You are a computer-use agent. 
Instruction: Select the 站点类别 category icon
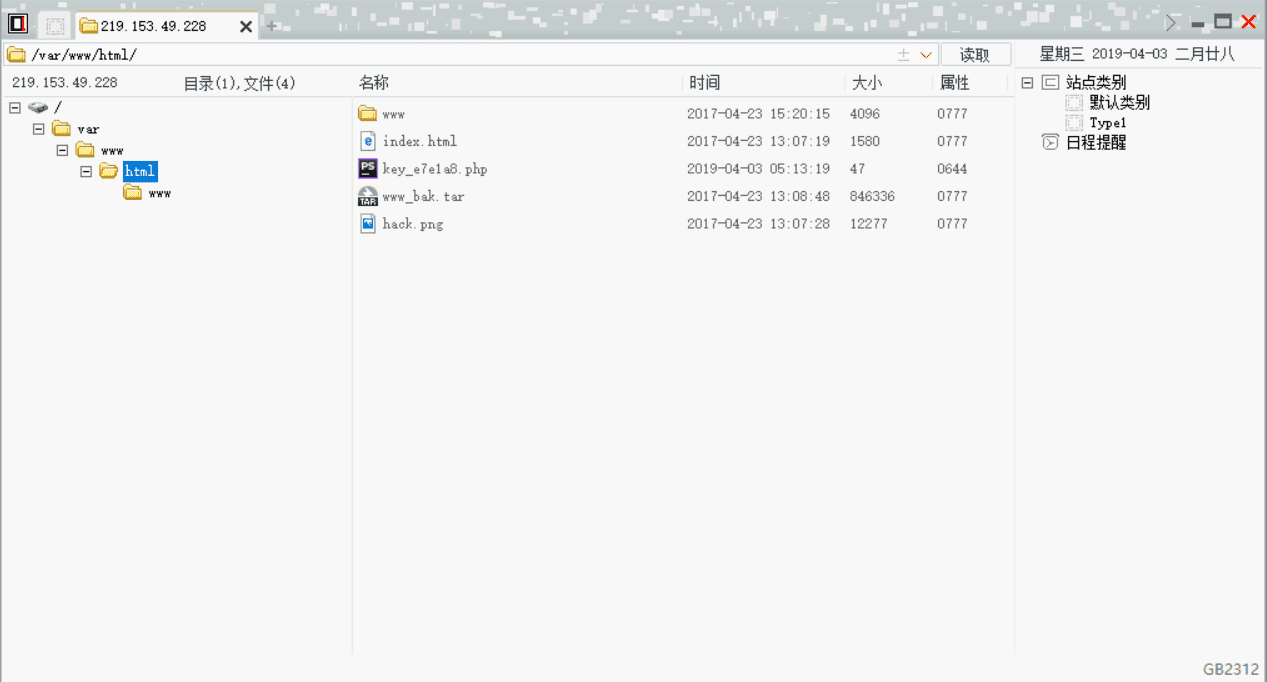pyautogui.click(x=1050, y=83)
